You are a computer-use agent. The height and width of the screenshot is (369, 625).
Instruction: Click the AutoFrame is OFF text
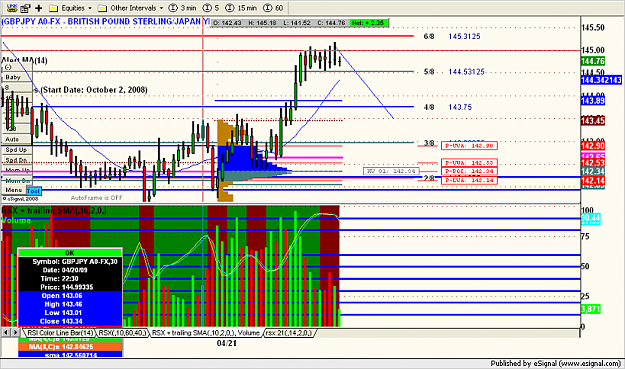(x=96, y=198)
